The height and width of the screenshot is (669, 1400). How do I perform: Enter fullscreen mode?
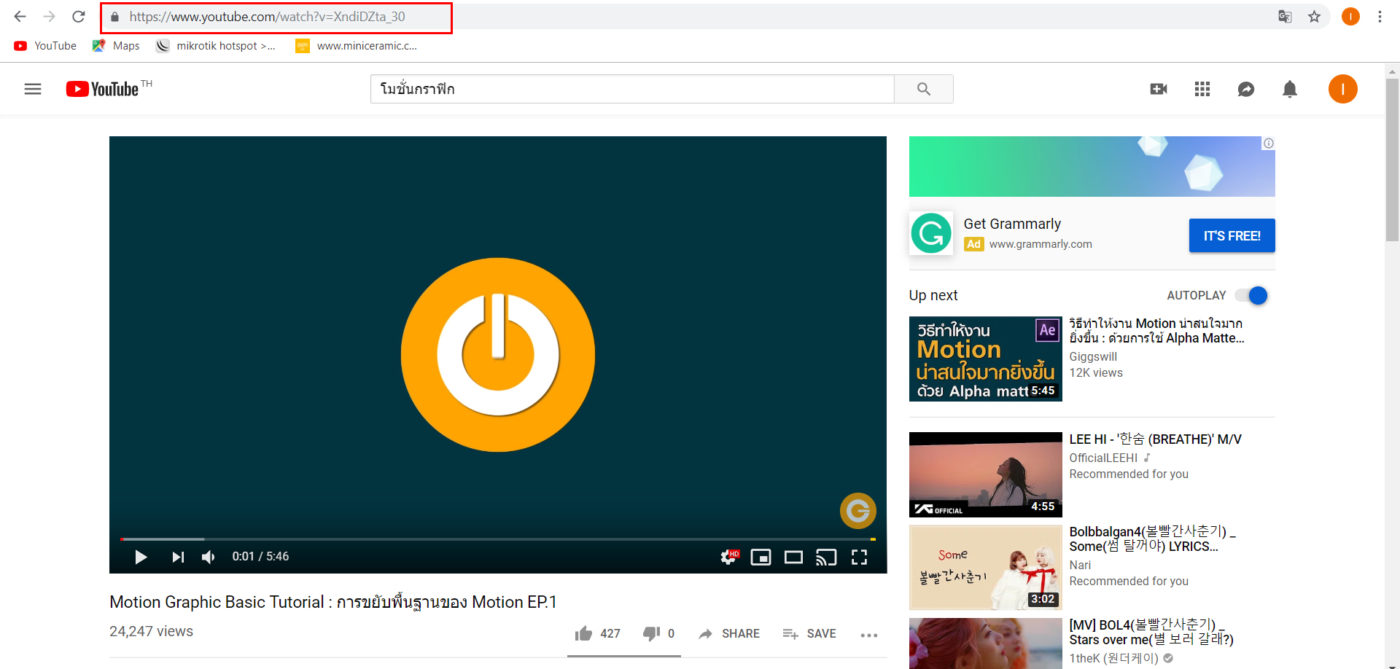(859, 557)
